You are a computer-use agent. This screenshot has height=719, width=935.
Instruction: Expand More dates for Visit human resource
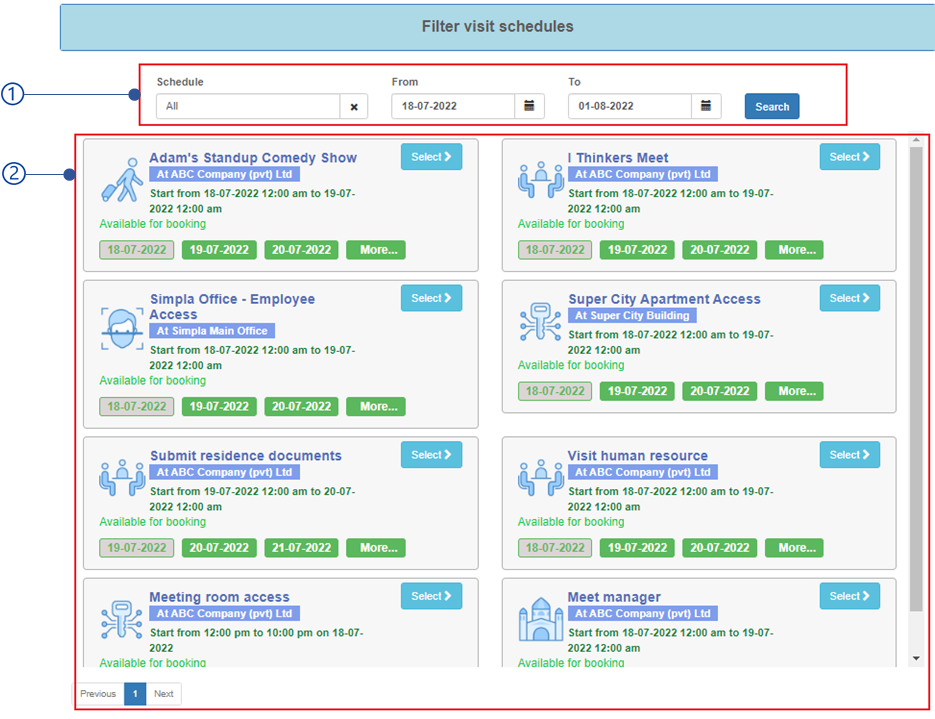coord(794,548)
